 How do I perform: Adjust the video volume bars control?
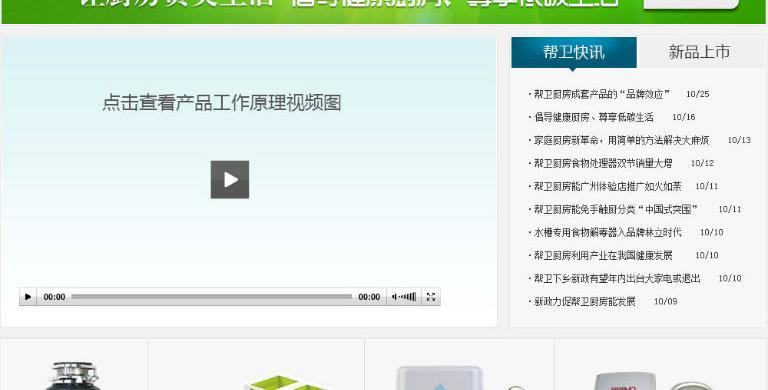(x=404, y=297)
